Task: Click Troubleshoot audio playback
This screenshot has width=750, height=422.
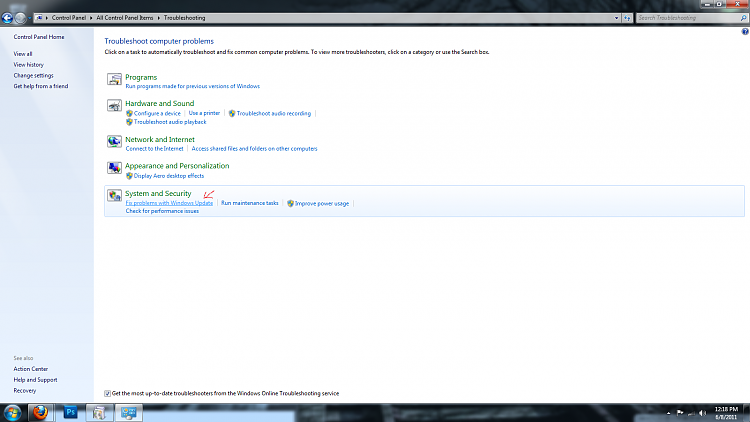Action: (170, 122)
